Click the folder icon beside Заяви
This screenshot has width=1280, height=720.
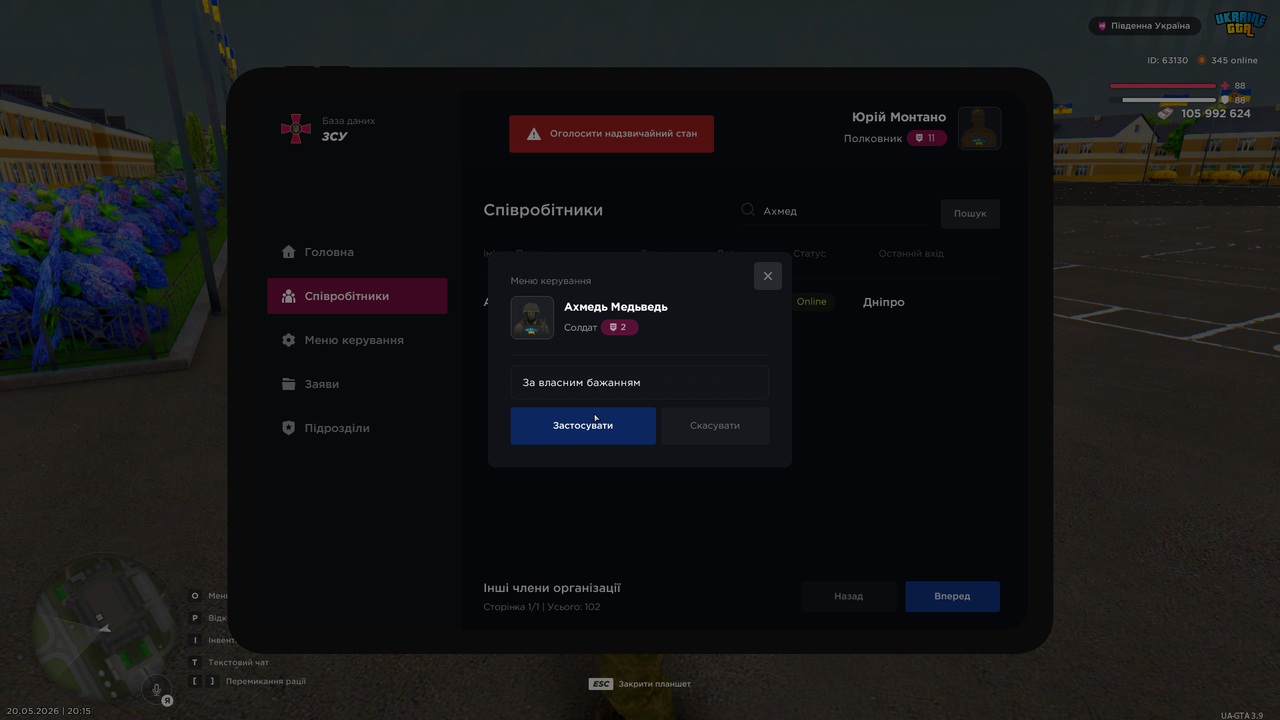(x=289, y=384)
